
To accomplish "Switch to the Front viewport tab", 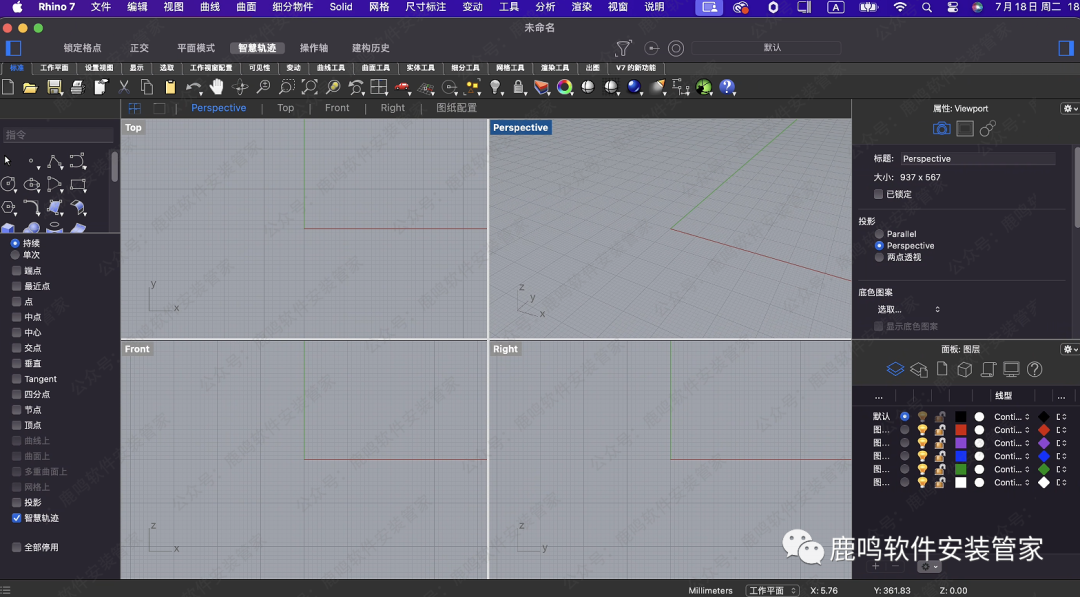I will tap(337, 108).
